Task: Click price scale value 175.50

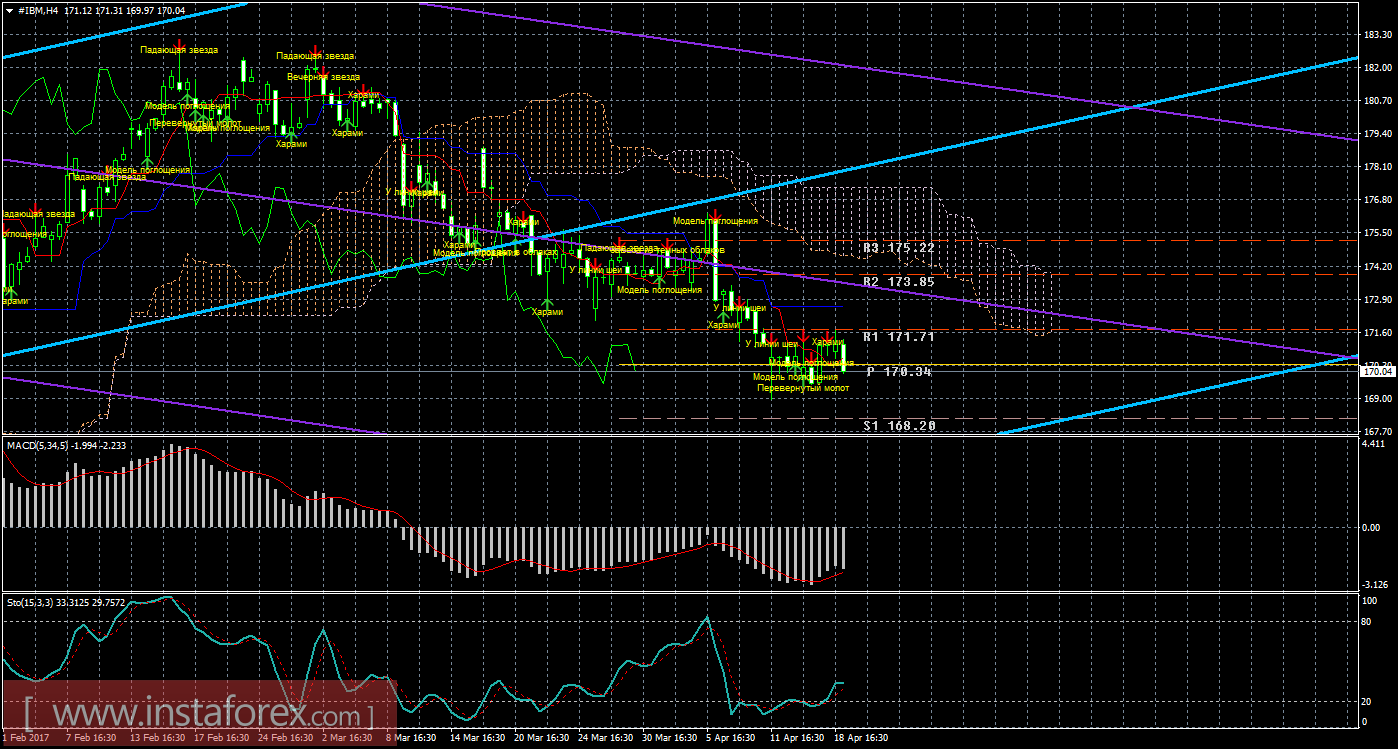Action: coord(1378,233)
